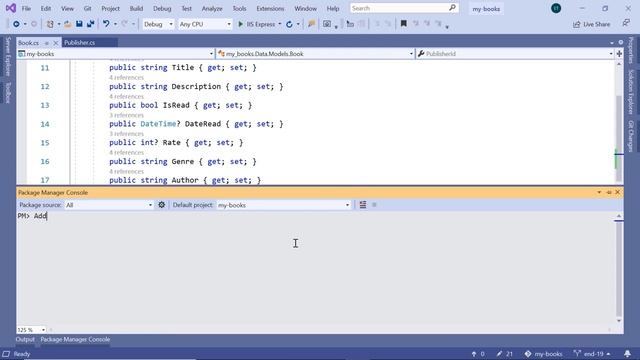This screenshot has width=640, height=360.
Task: Open Package Manager Console settings gear
Action: click(162, 205)
